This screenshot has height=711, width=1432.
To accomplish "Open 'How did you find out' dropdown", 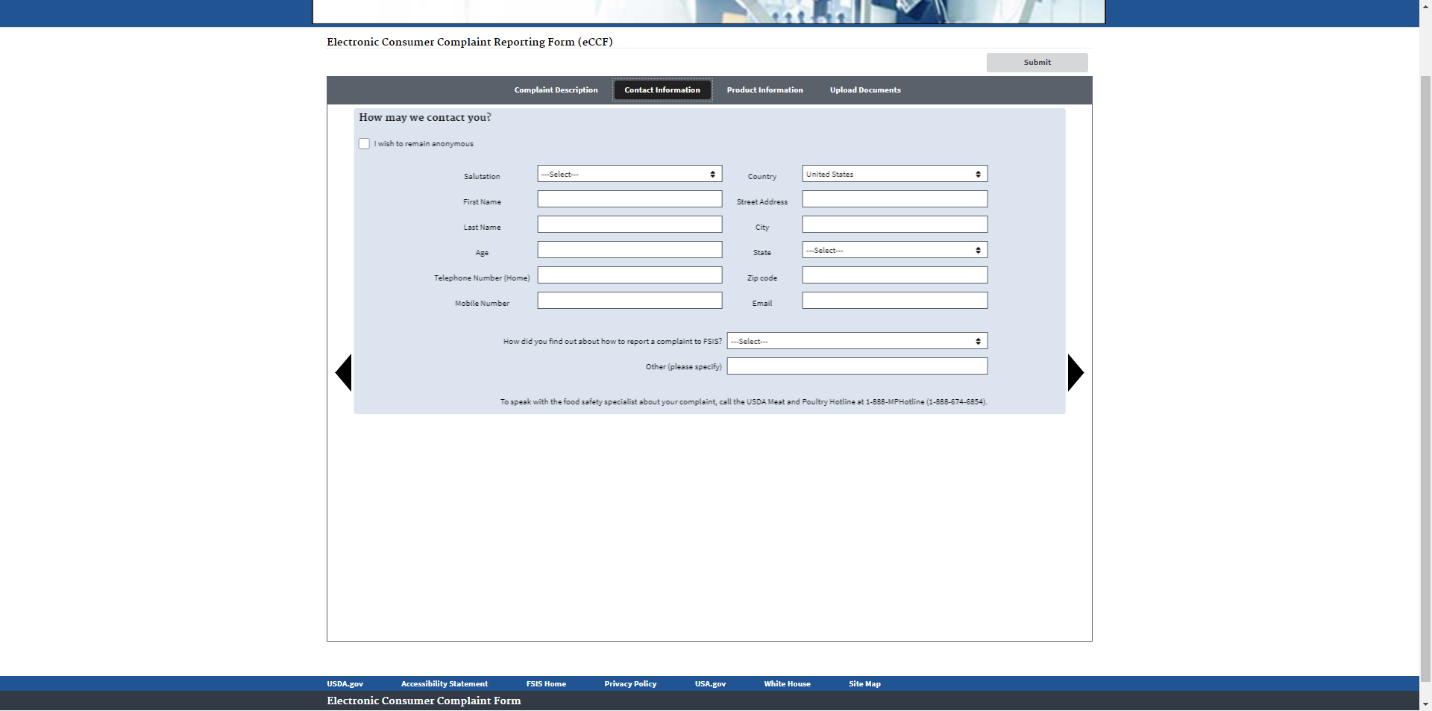I will click(856, 341).
